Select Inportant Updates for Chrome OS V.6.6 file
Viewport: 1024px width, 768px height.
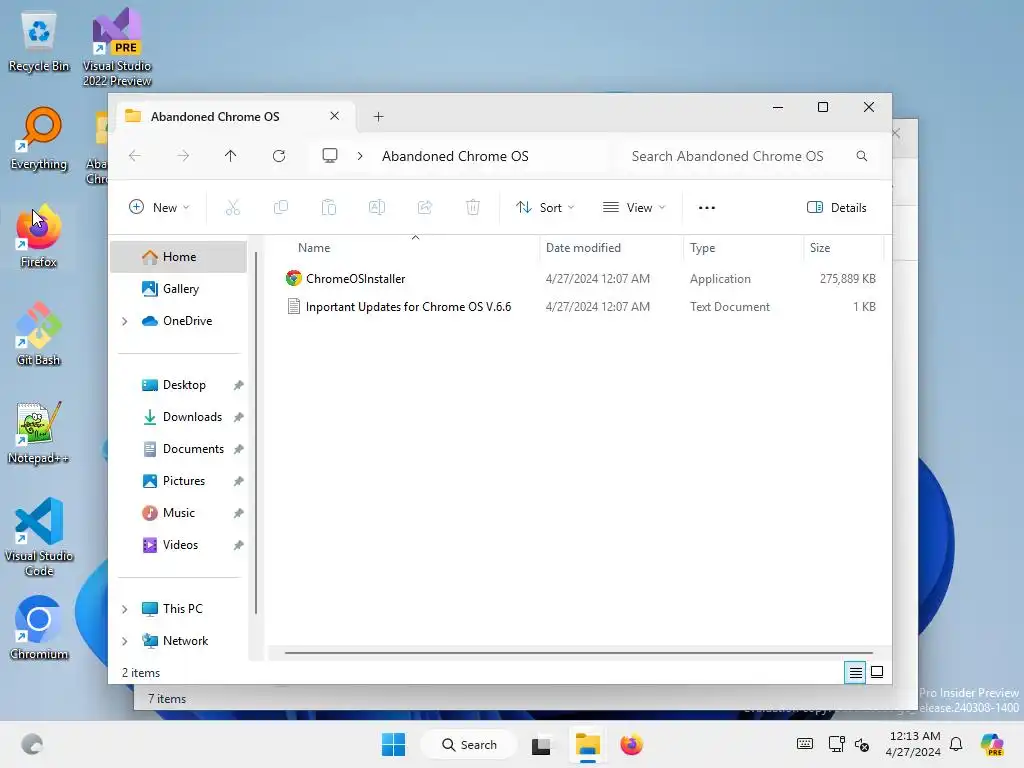tap(580, 307)
